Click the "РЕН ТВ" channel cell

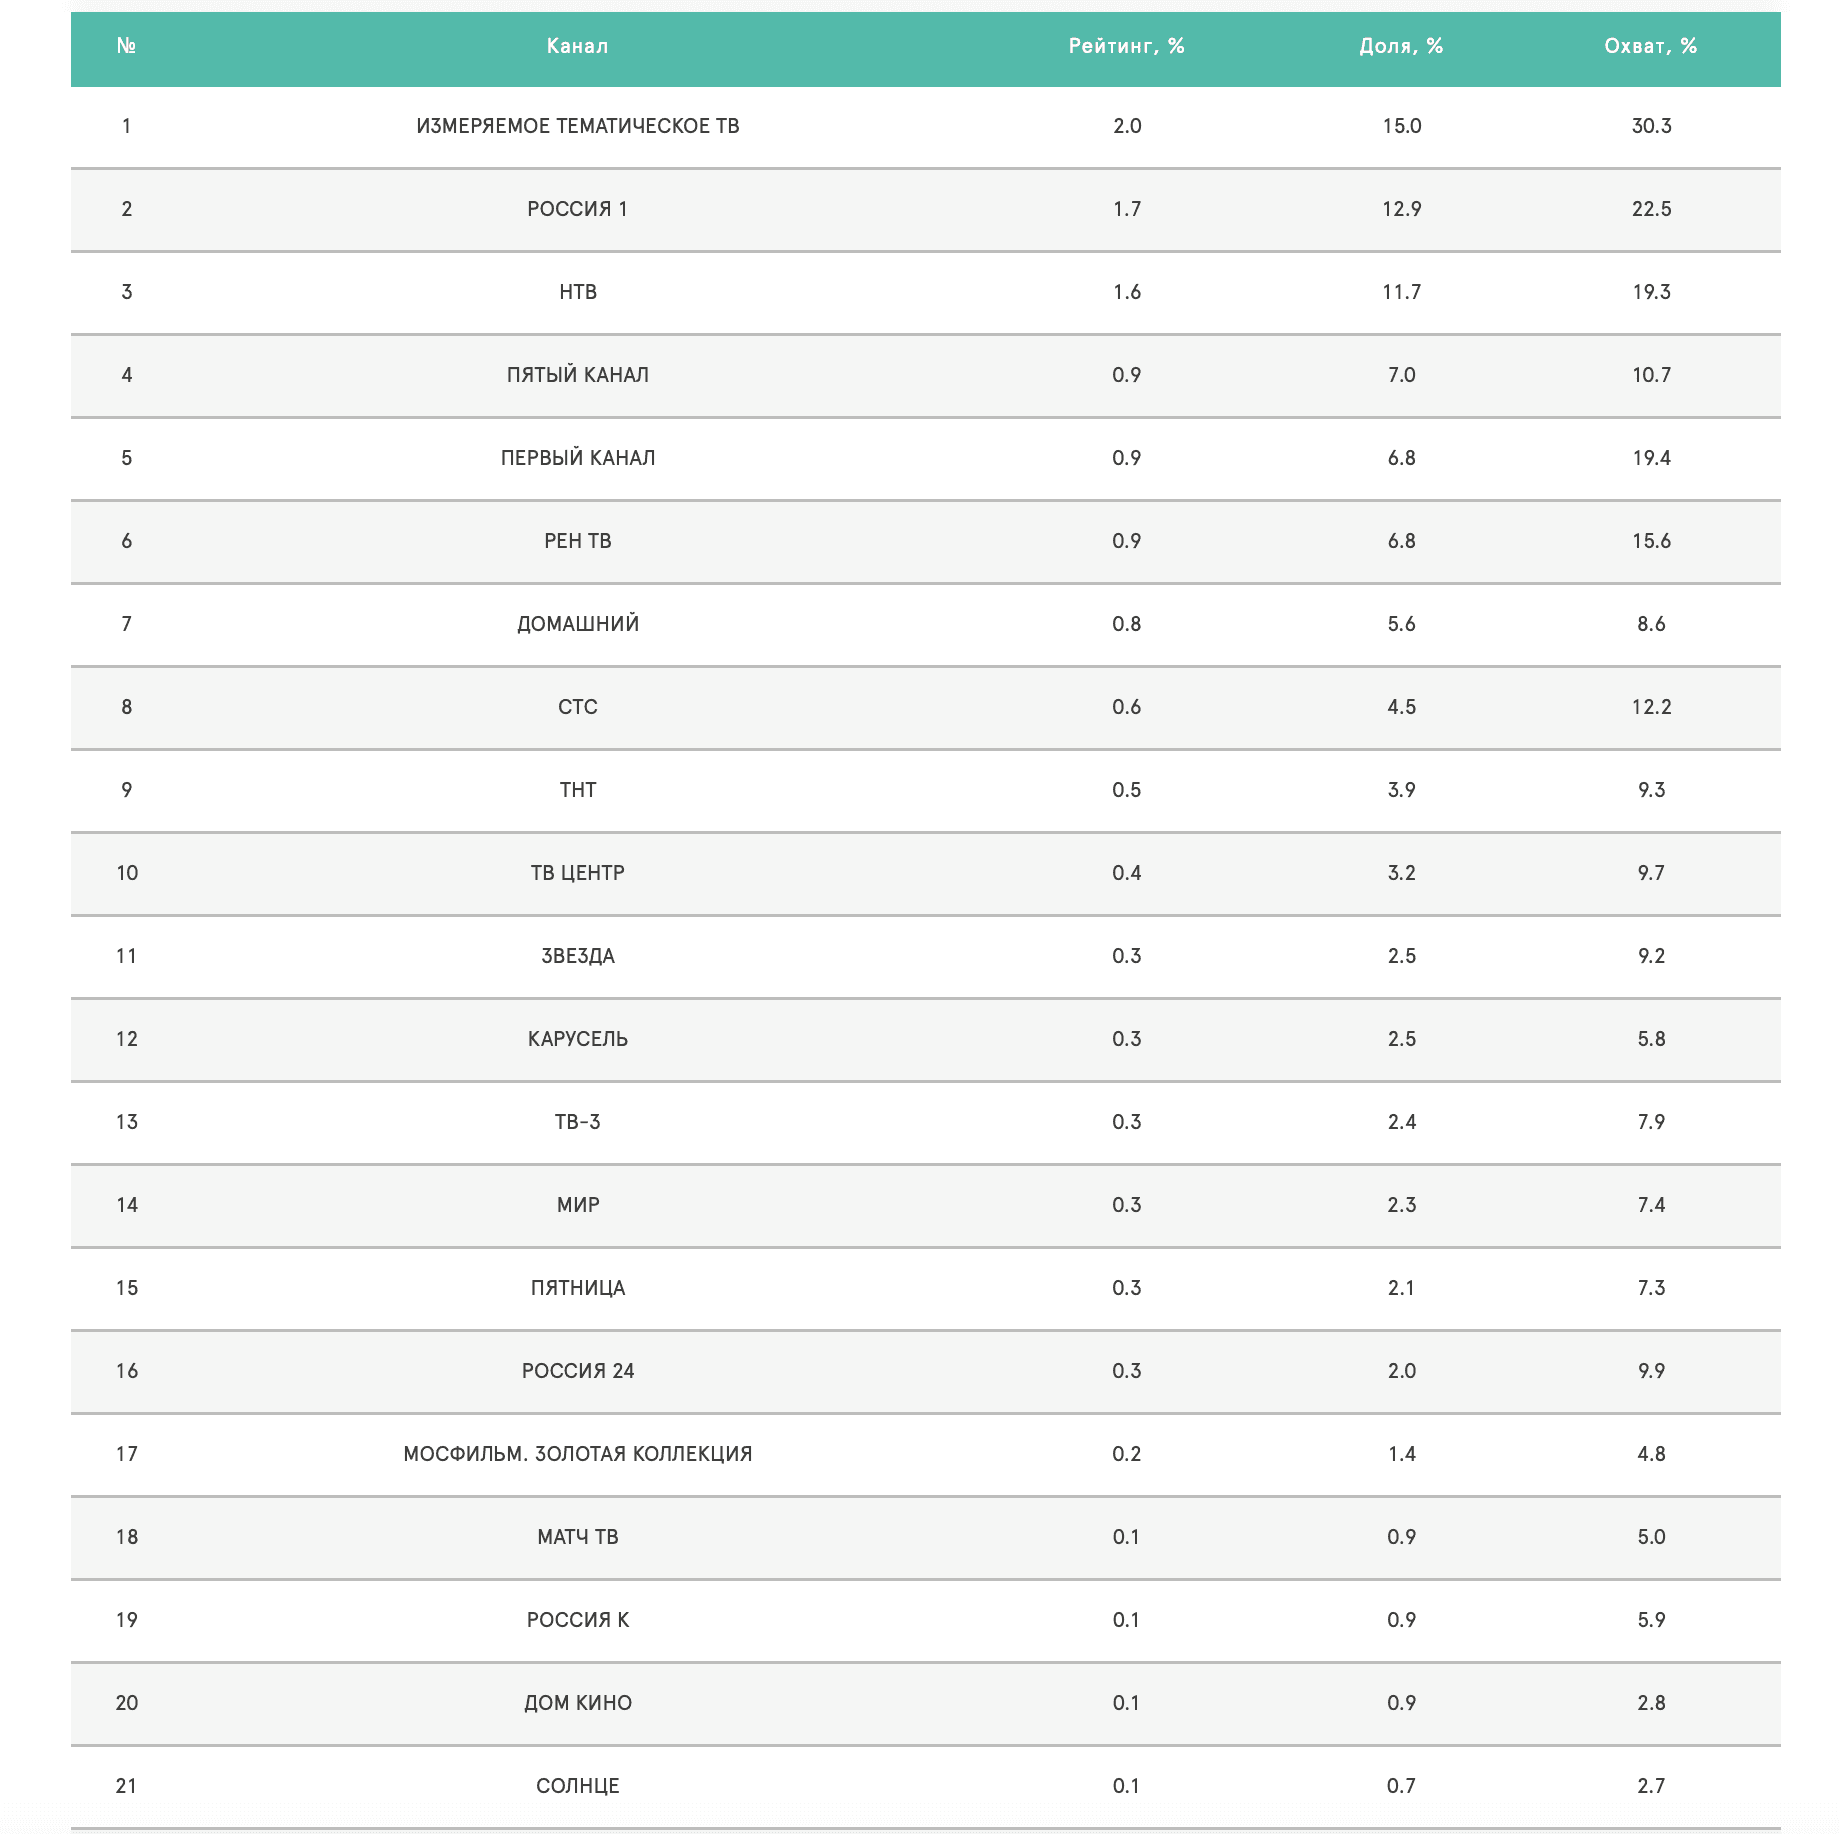pos(578,541)
